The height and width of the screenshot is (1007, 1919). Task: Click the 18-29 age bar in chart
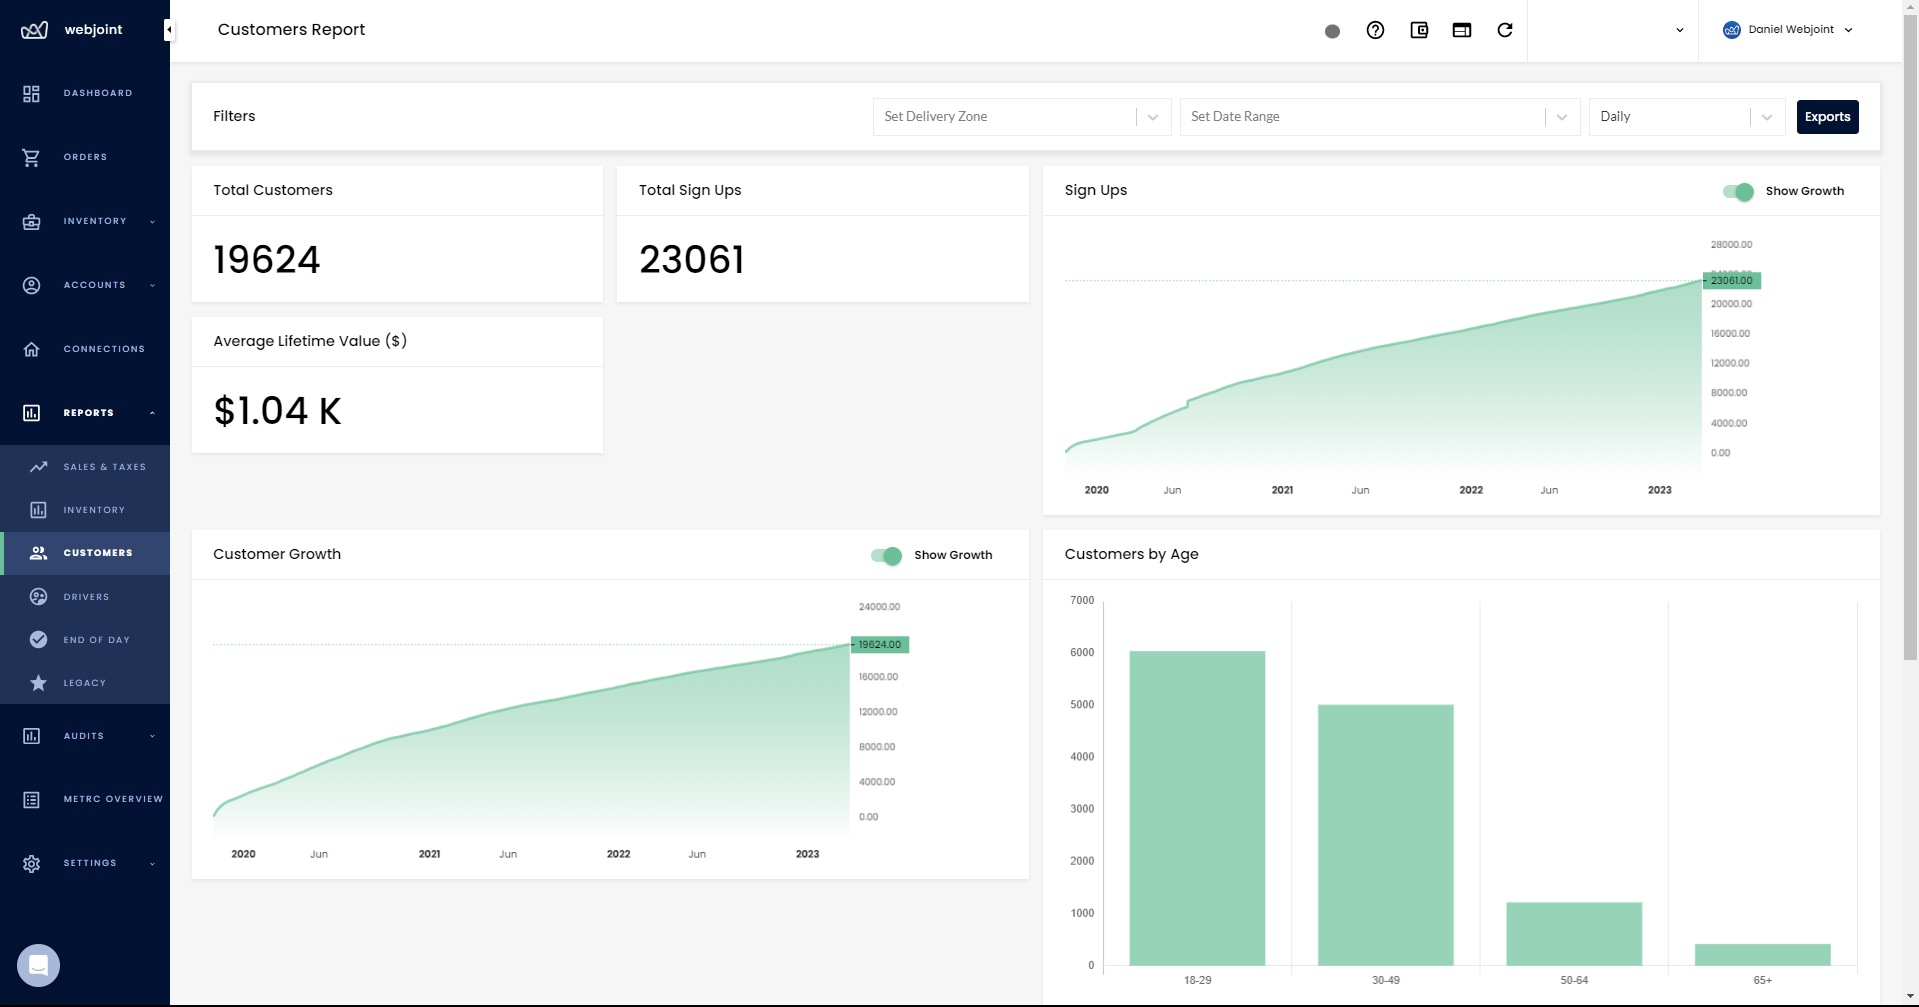pos(1197,808)
